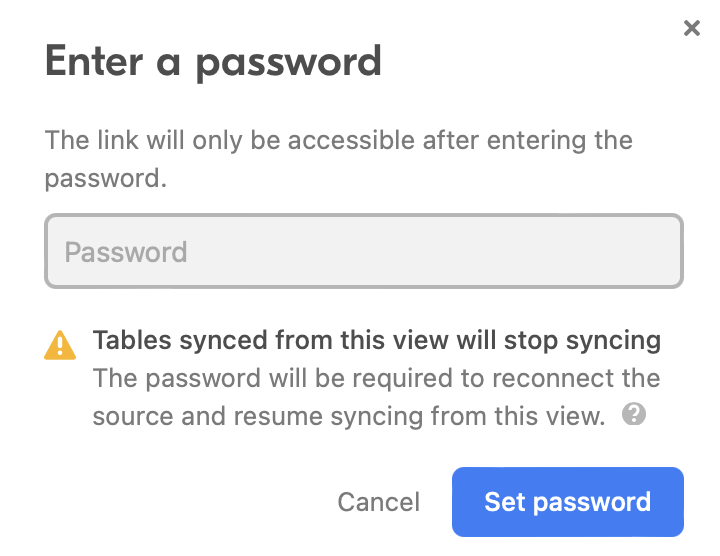
Task: Click the "stop syncing" bold warning text
Action: [582, 341]
